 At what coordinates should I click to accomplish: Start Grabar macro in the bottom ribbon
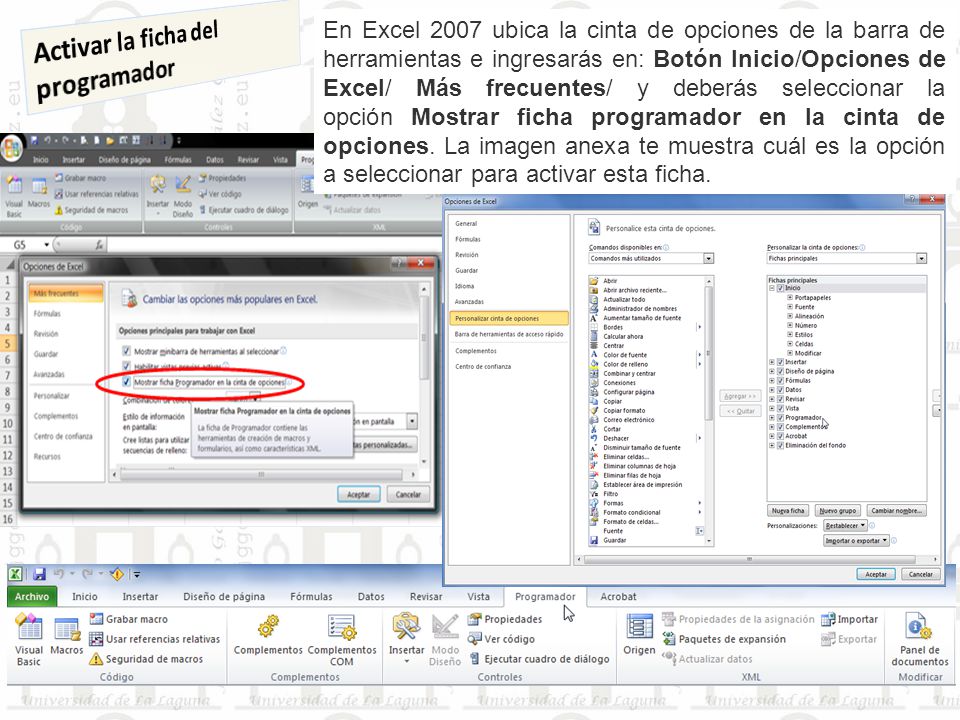click(x=129, y=619)
